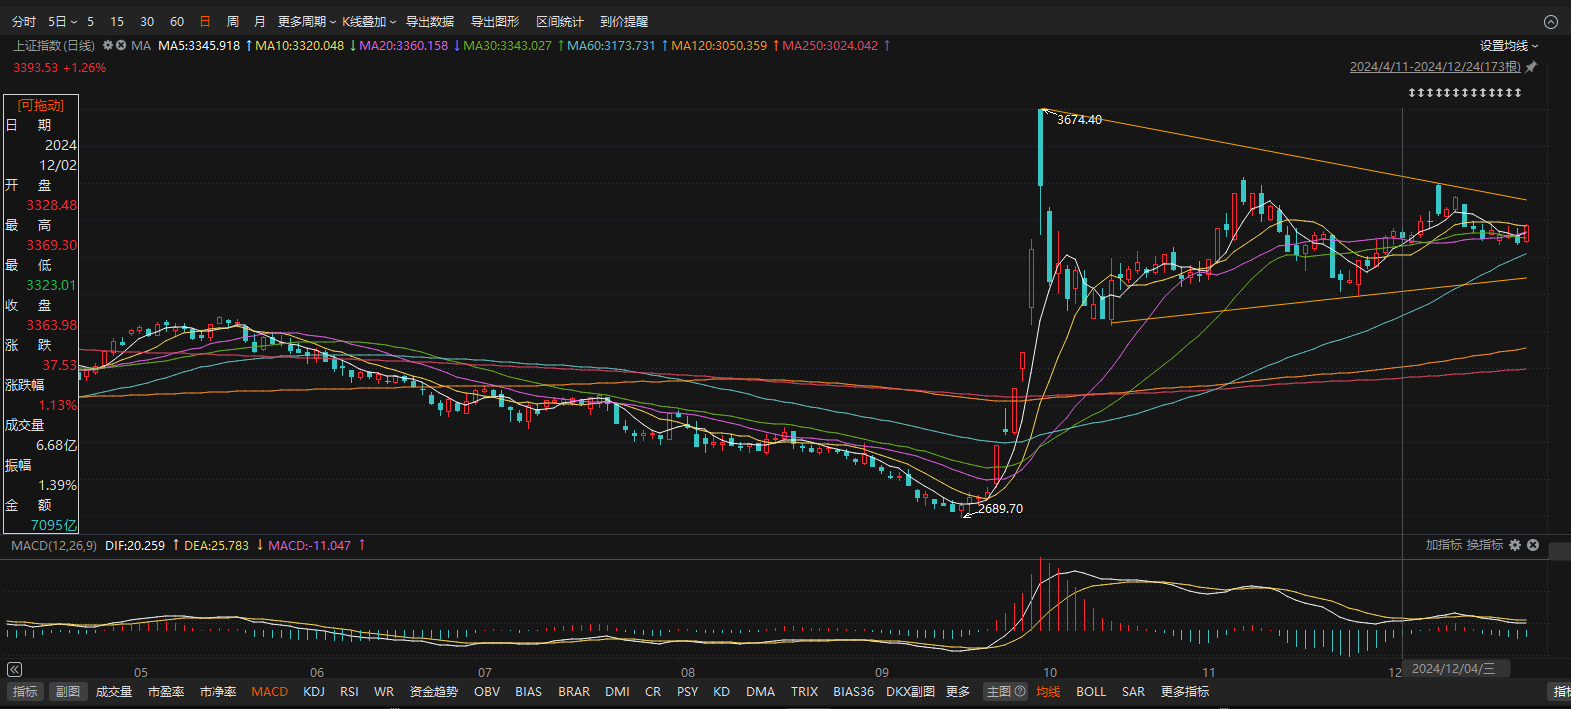
Task: Click the 可拖动 data panel header
Action: click(40, 105)
